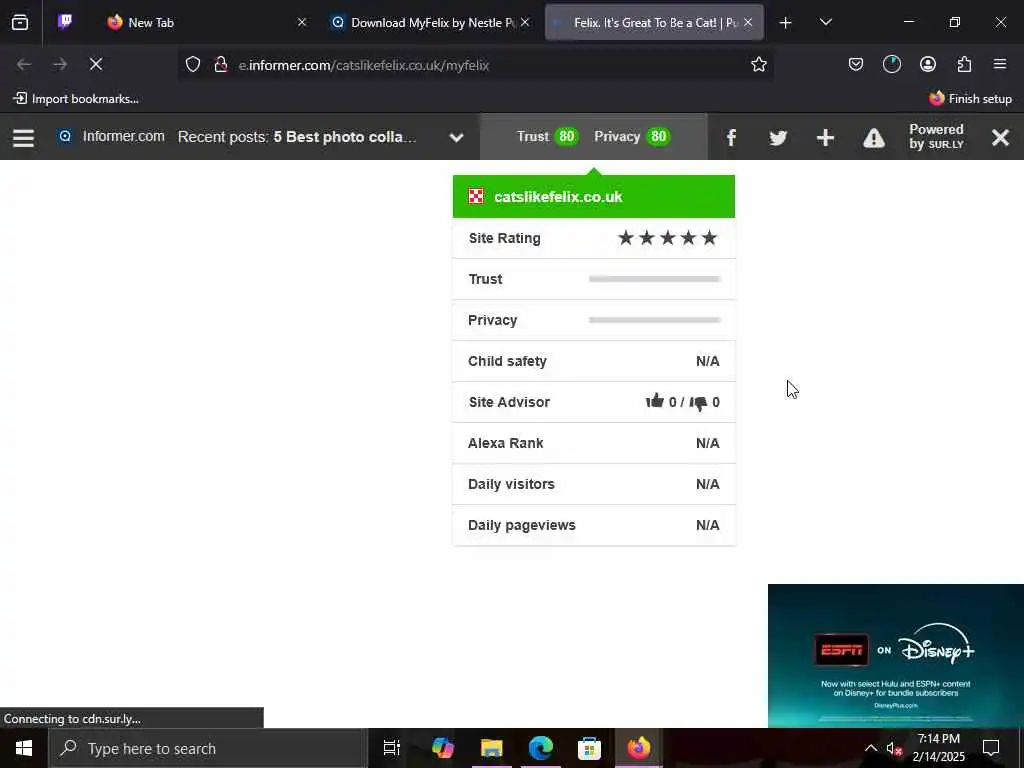Click the Firefox taskbar icon
This screenshot has height=768, width=1024.
639,748
